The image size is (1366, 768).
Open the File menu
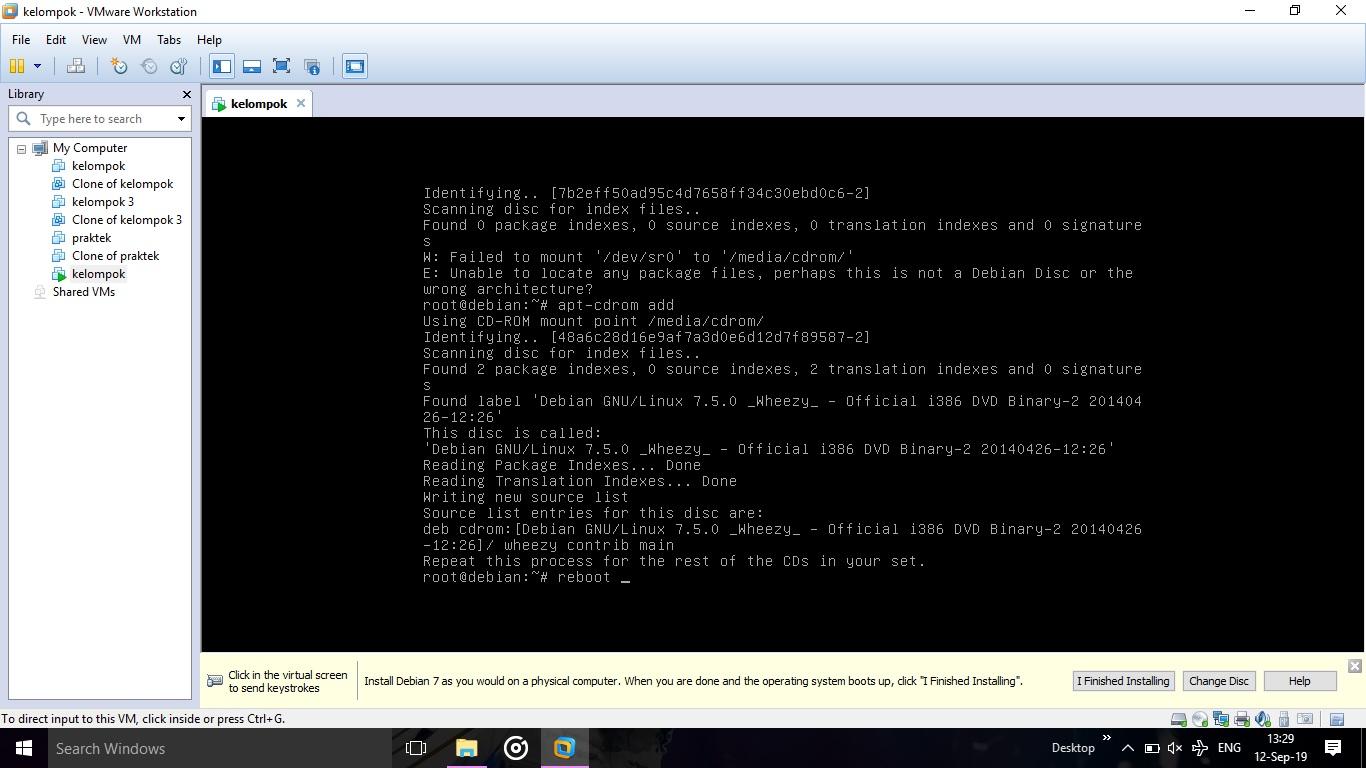[20, 40]
